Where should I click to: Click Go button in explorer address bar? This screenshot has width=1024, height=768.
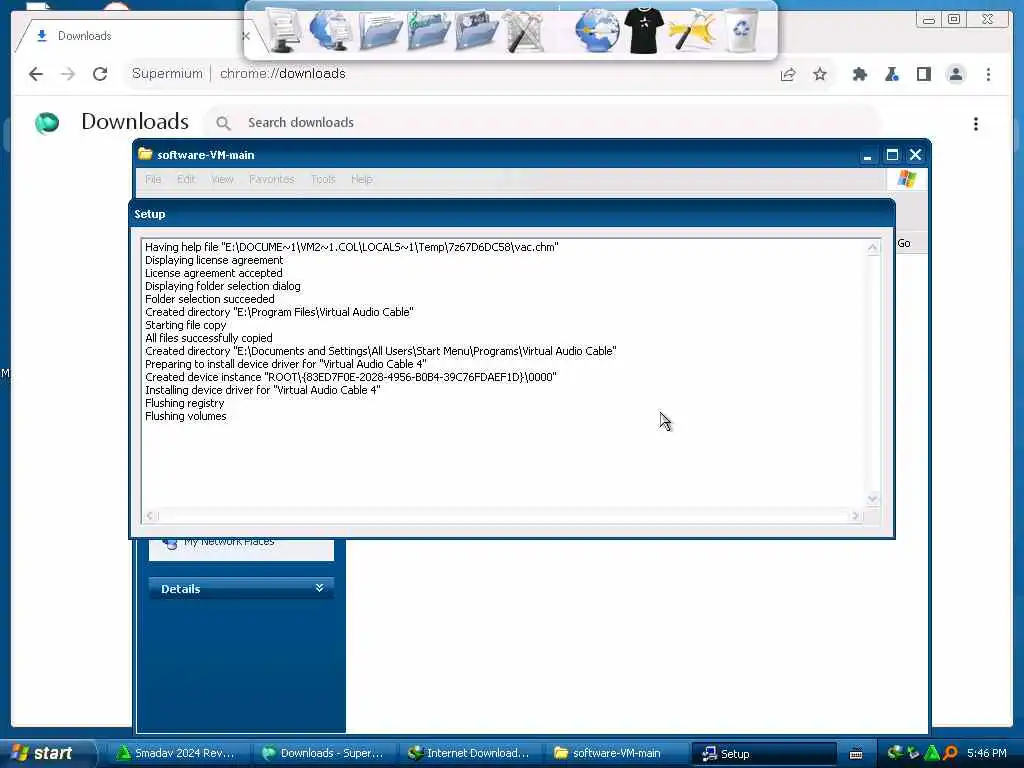[x=904, y=243]
